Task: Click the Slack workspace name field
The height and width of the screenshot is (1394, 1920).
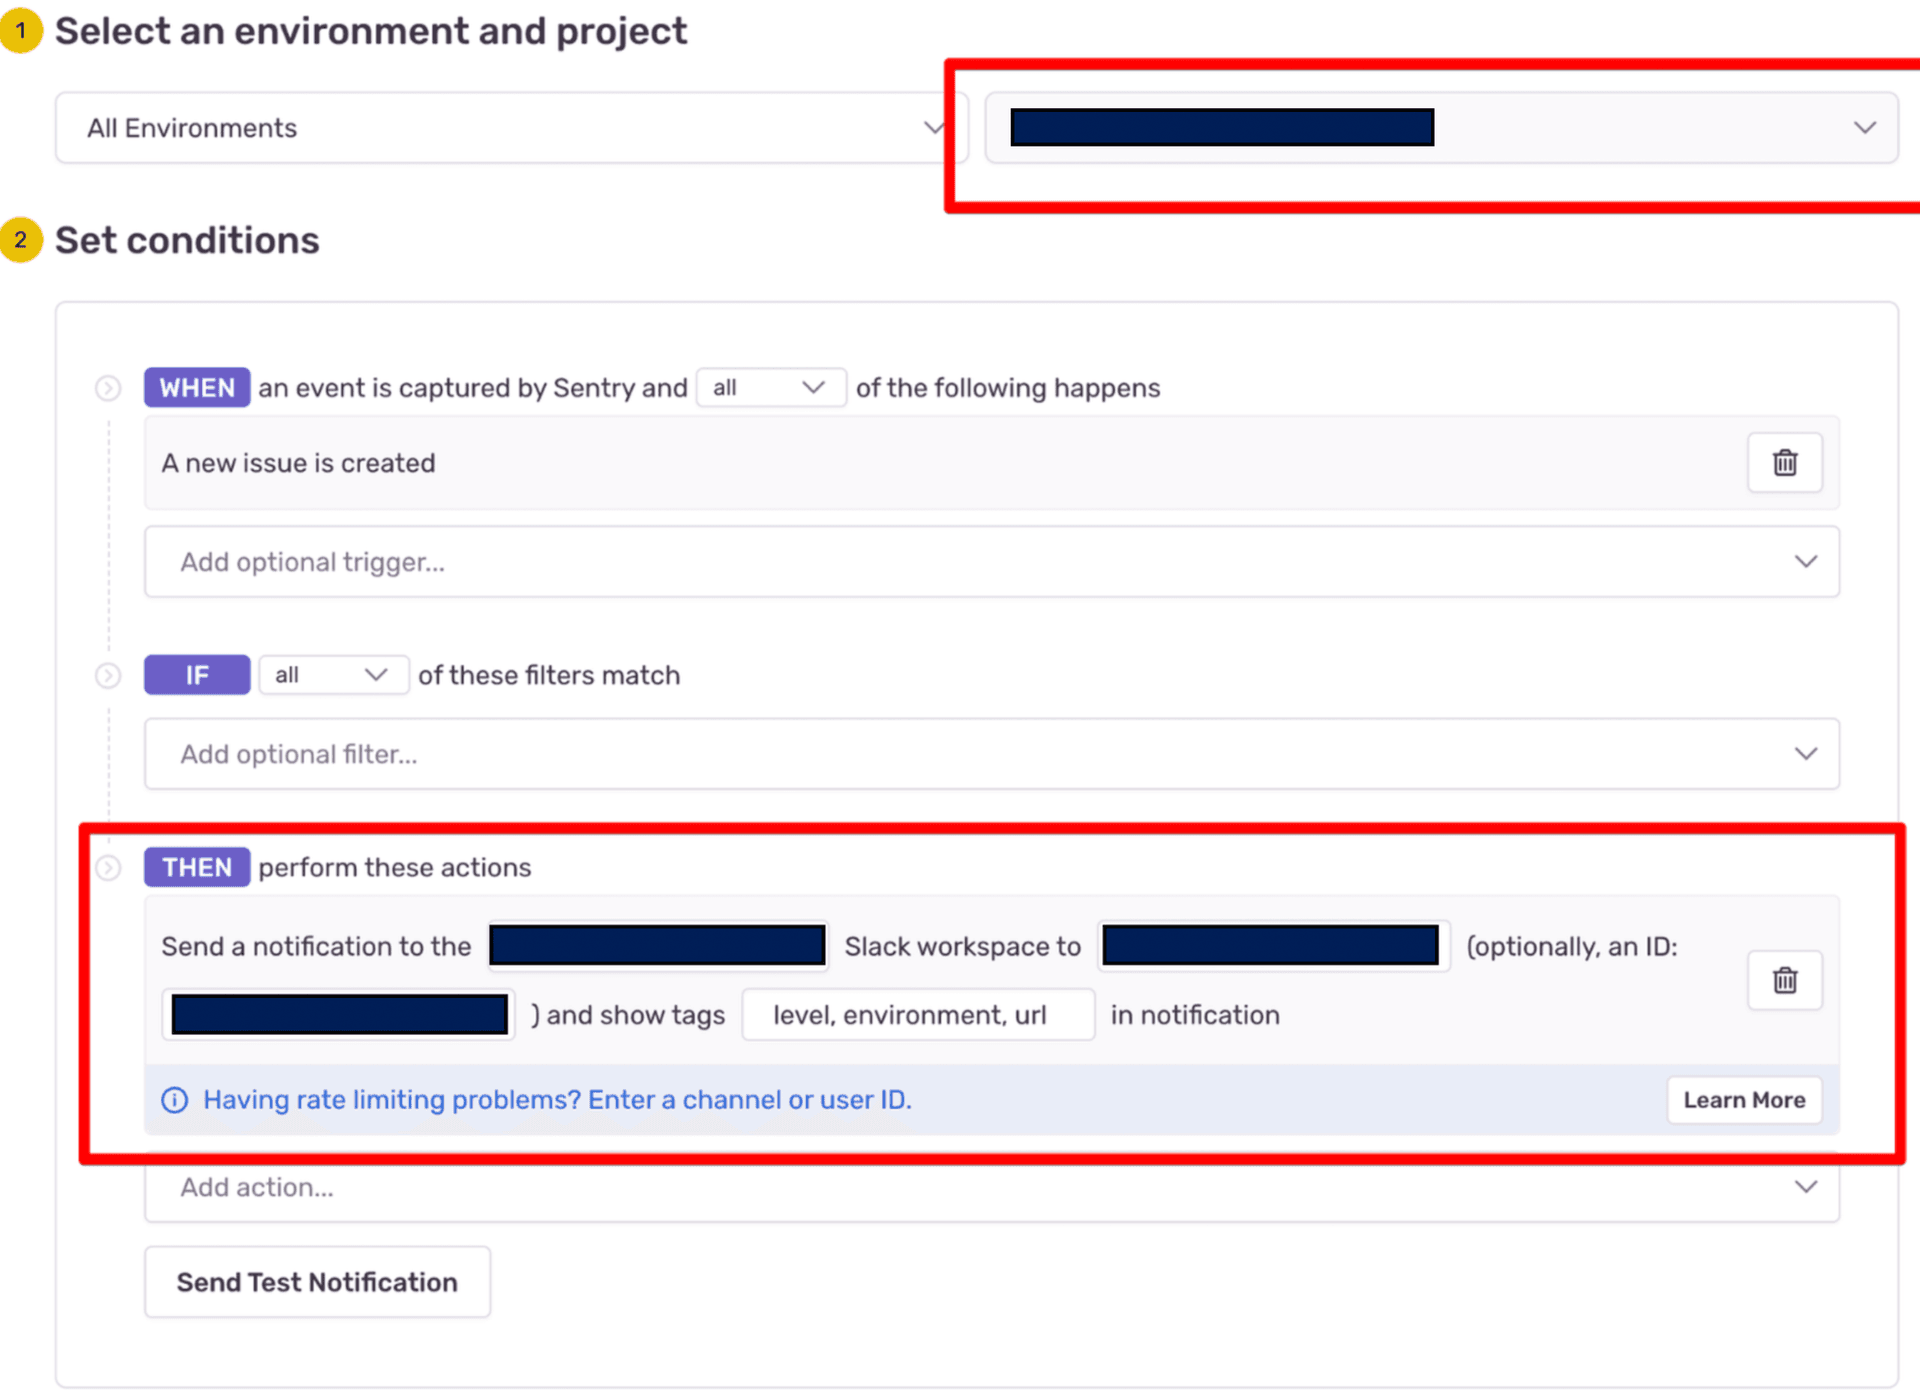Action: point(657,946)
